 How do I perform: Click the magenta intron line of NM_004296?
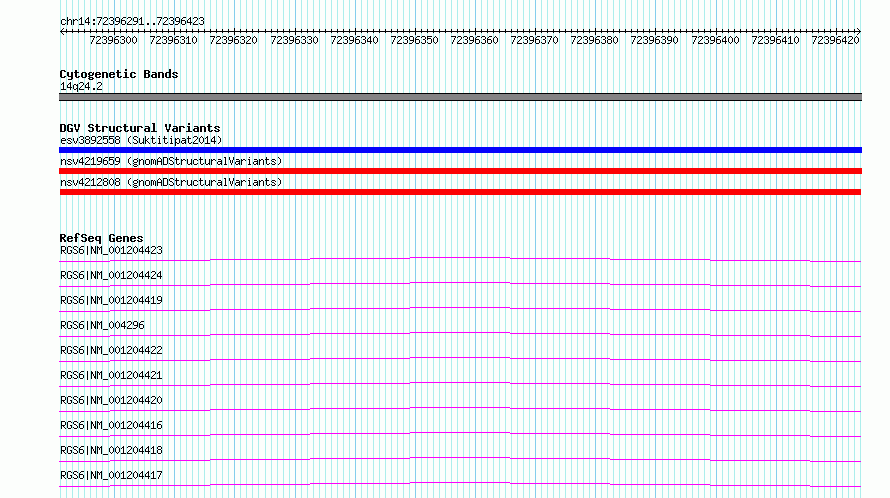click(460, 333)
